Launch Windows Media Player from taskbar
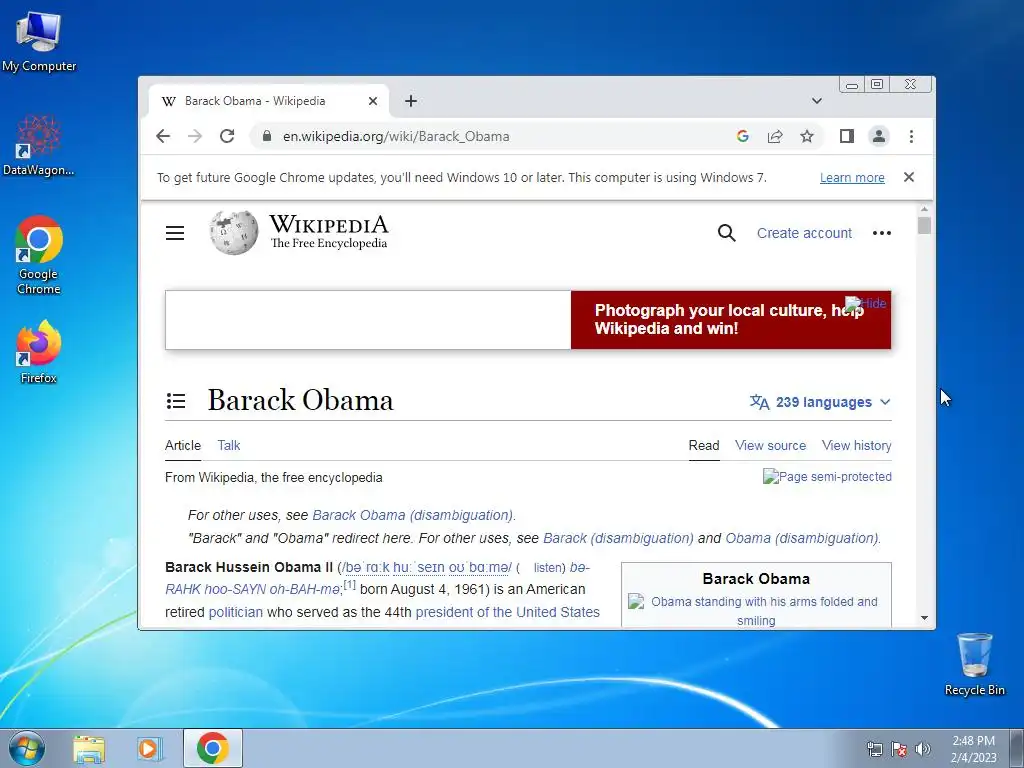This screenshot has width=1024, height=768. [150, 748]
